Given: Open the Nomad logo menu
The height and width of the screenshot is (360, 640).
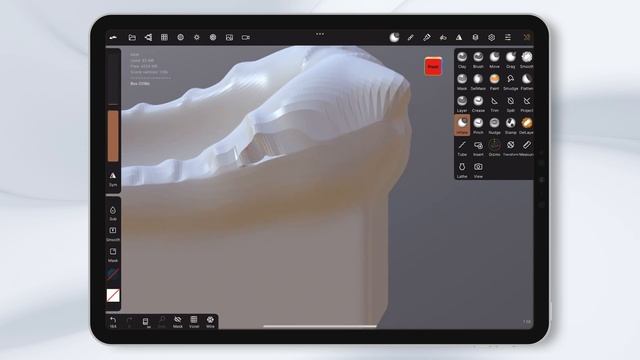Looking at the screenshot, I should 113,37.
